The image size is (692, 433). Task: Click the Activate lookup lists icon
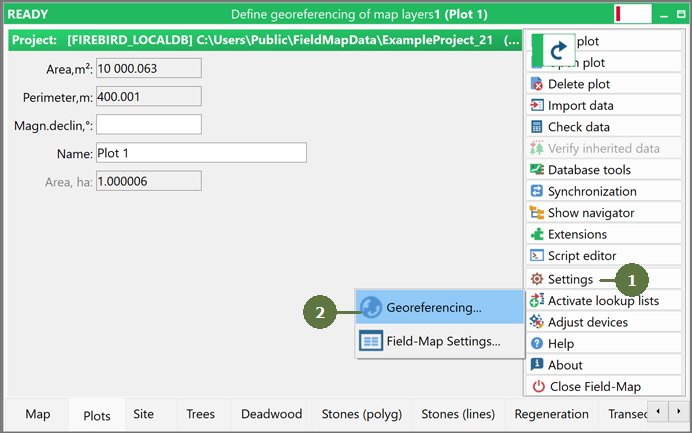click(x=537, y=300)
